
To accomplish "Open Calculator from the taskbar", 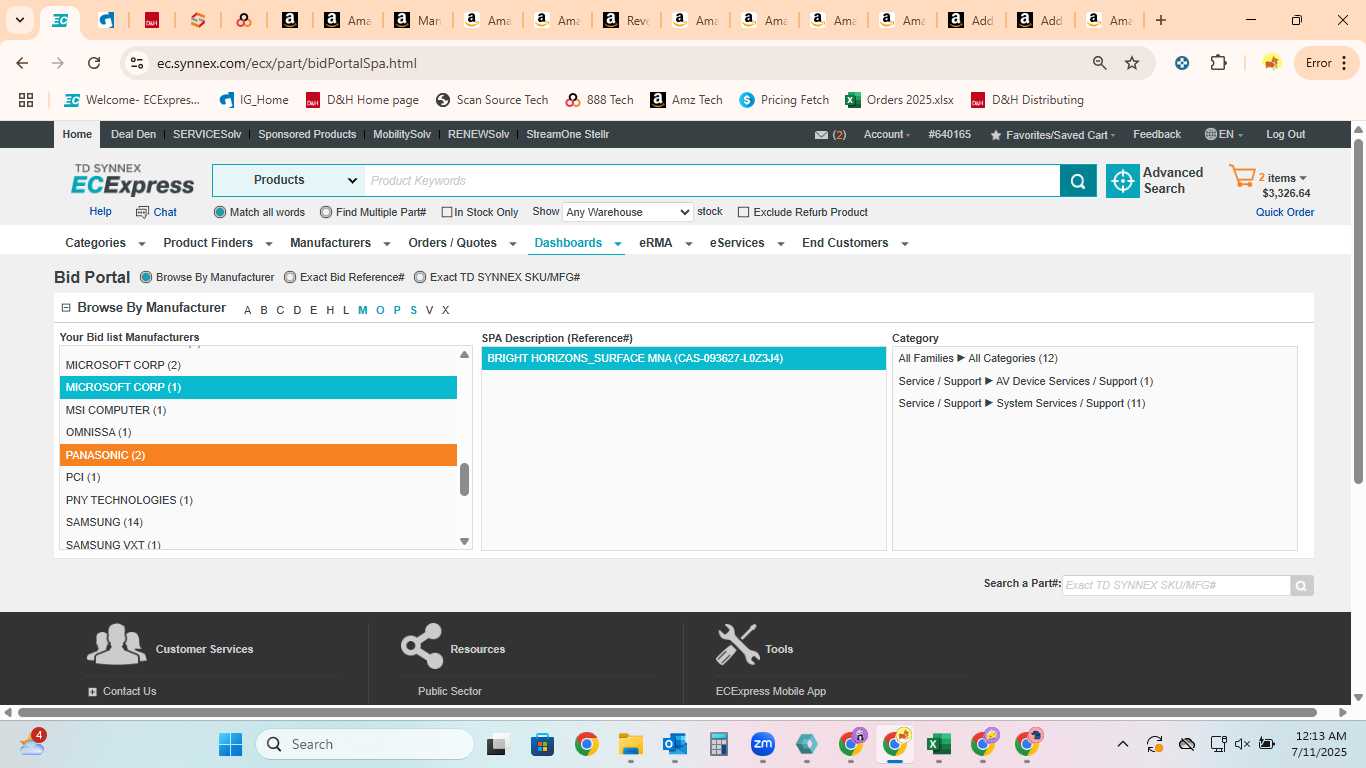I will click(x=718, y=744).
